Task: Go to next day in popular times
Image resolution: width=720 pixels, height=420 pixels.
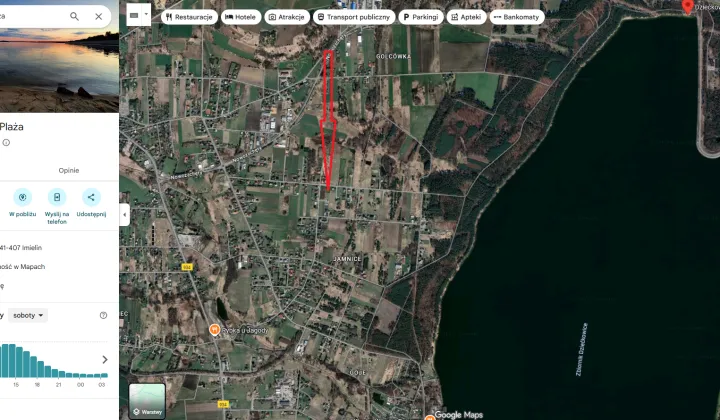Action: coord(105,359)
